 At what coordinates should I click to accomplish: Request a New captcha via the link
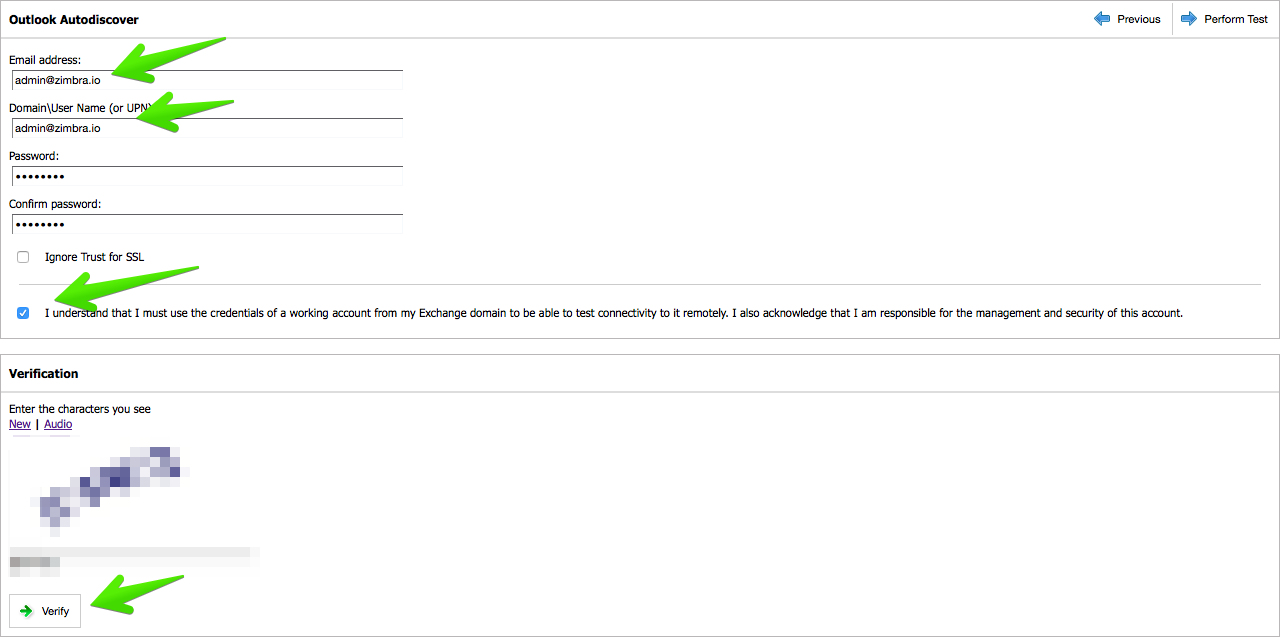(x=20, y=424)
